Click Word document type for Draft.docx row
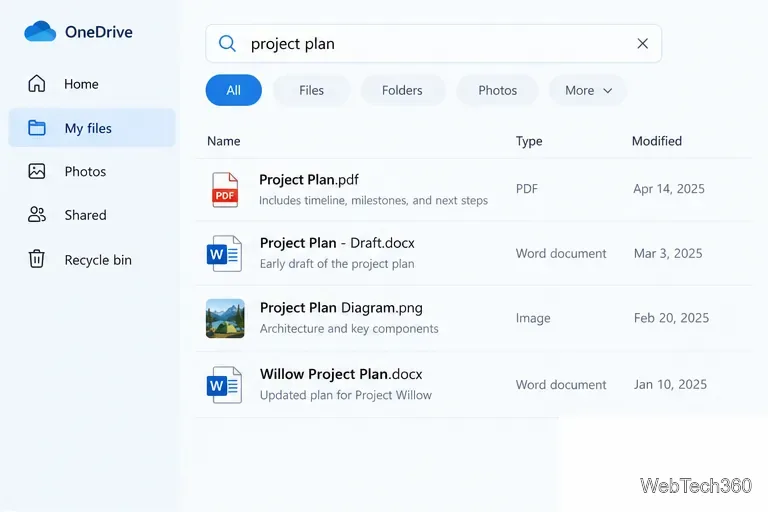This screenshot has width=768, height=512. pos(561,253)
